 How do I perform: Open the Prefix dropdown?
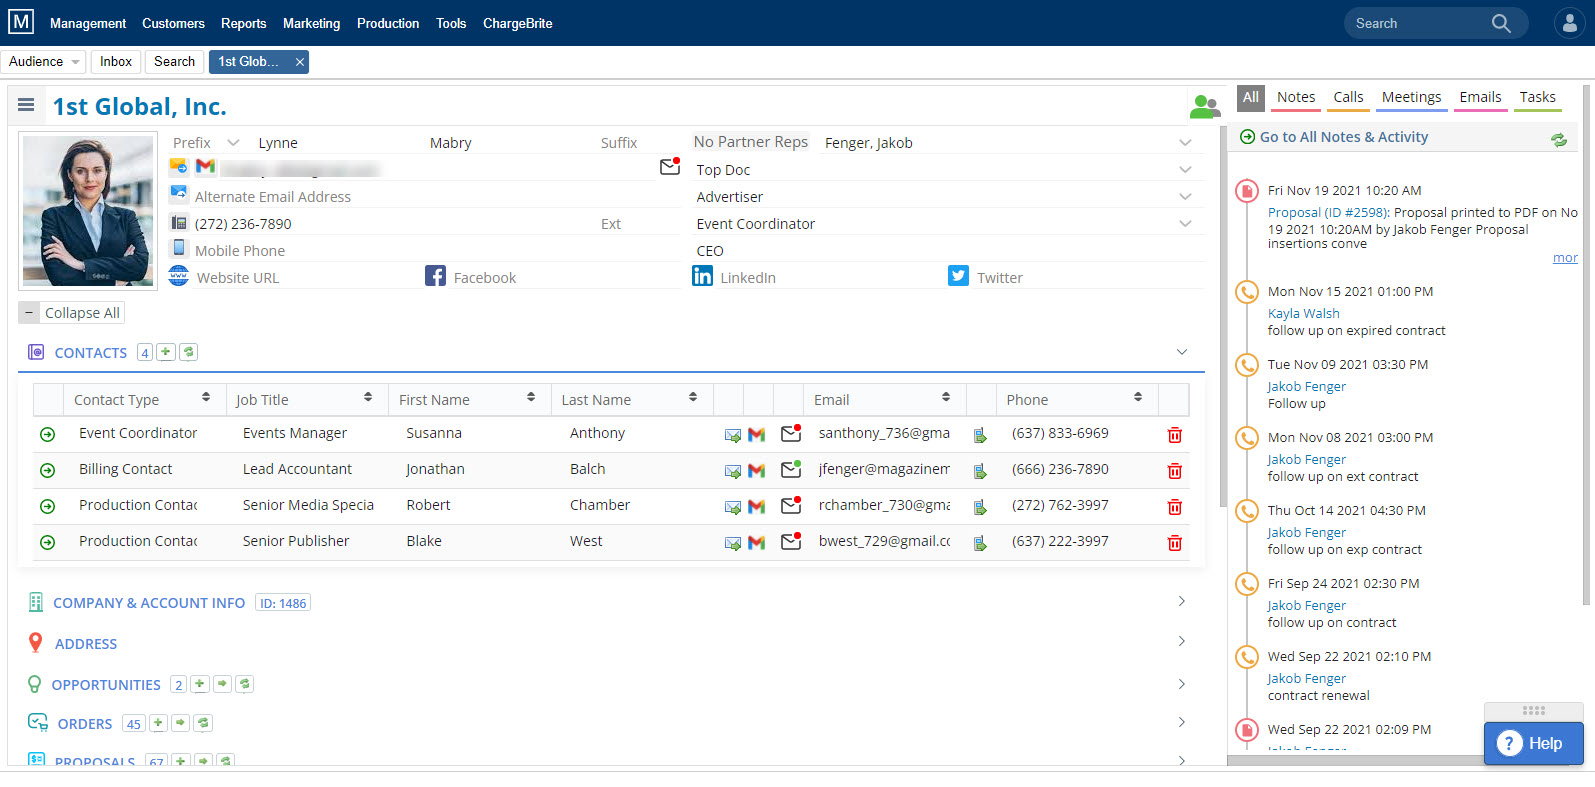click(x=233, y=143)
